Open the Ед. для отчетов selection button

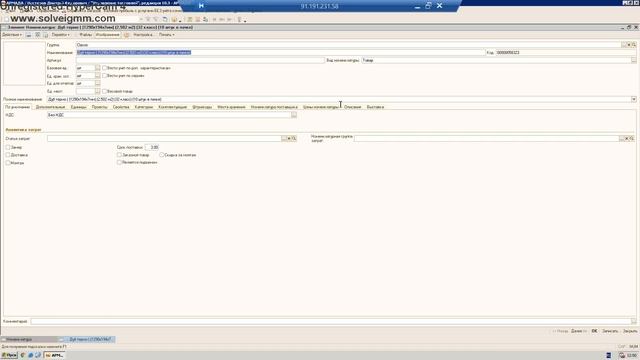[x=98, y=83]
